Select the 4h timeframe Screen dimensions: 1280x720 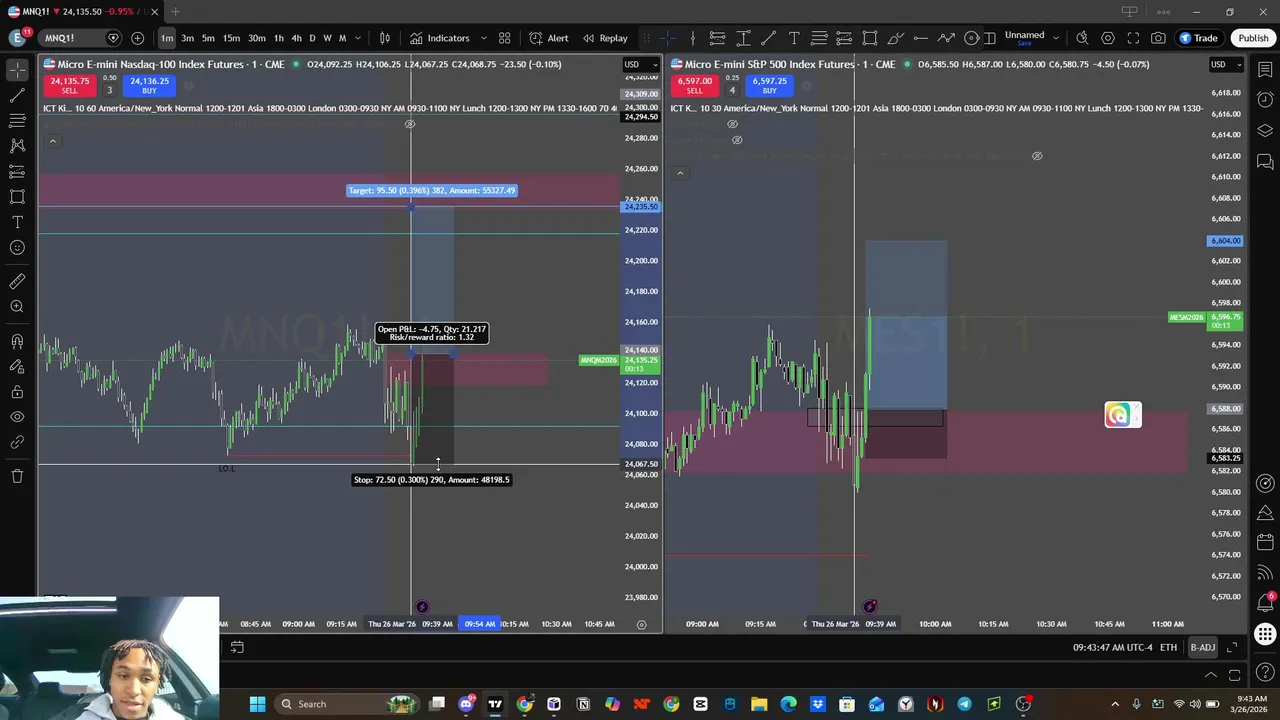pyautogui.click(x=296, y=38)
